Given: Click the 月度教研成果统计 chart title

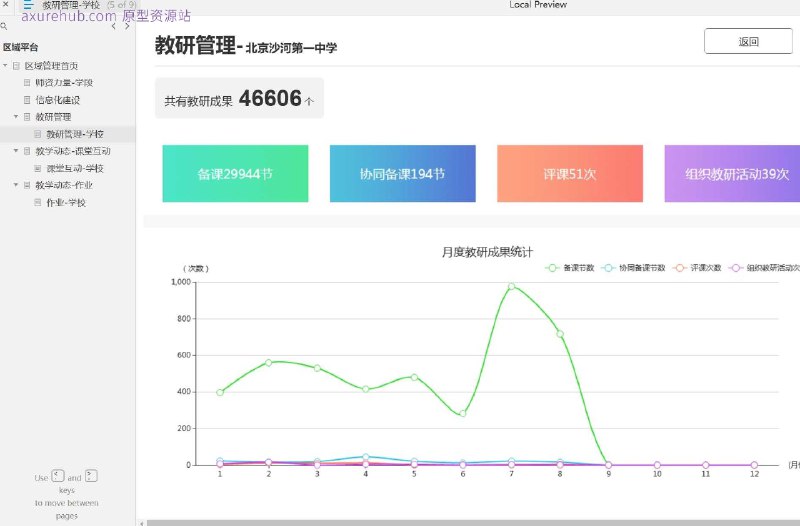Looking at the screenshot, I should tap(487, 252).
